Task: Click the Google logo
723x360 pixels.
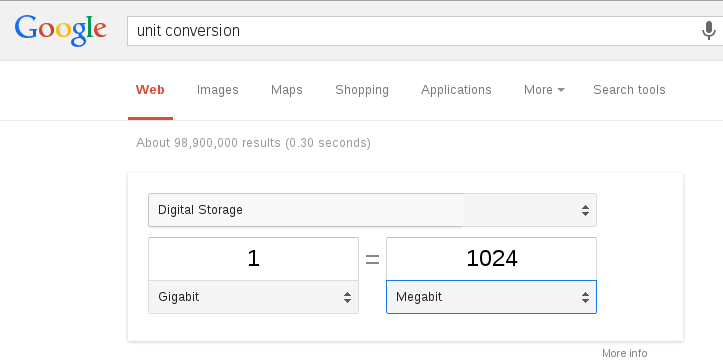Action: click(60, 30)
